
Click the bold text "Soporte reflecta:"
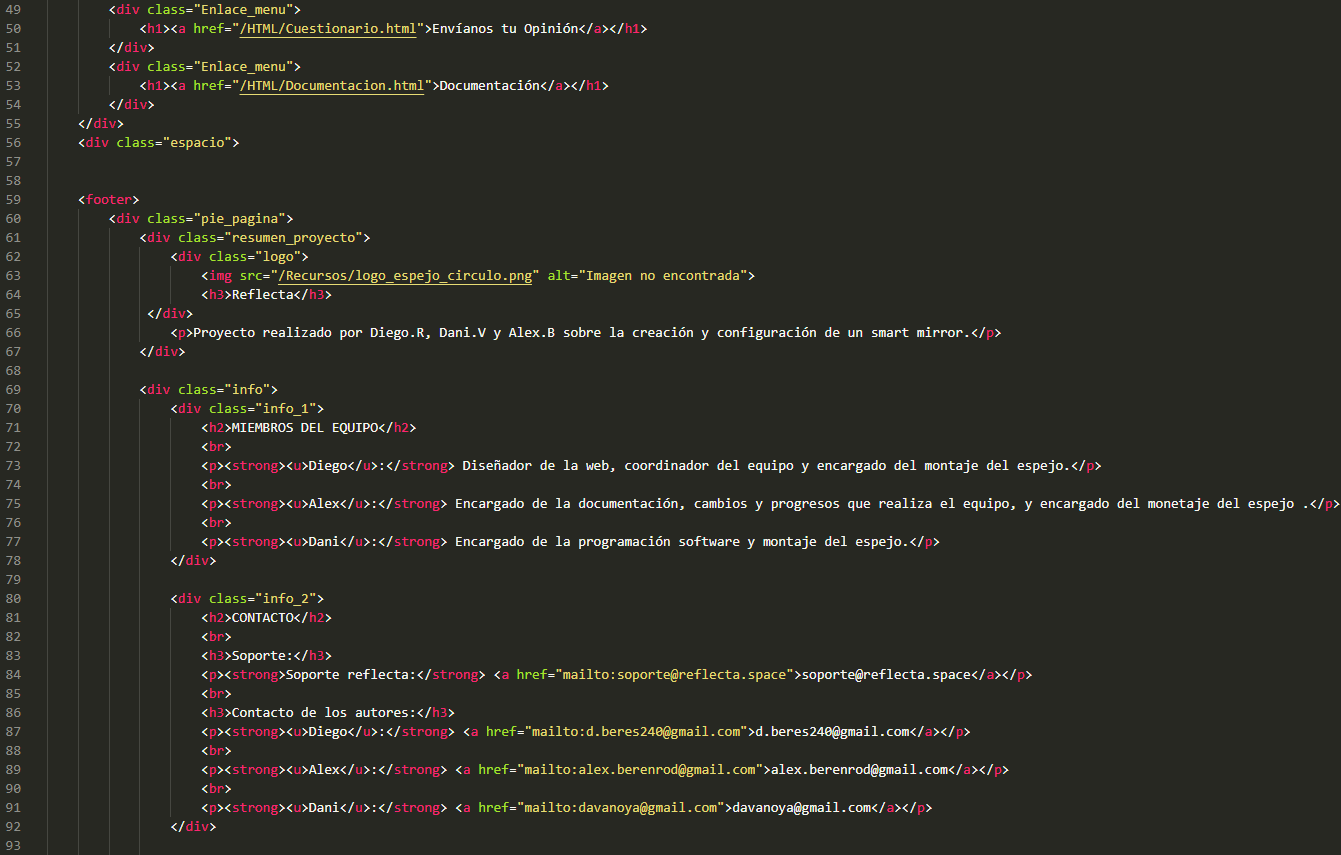point(351,675)
